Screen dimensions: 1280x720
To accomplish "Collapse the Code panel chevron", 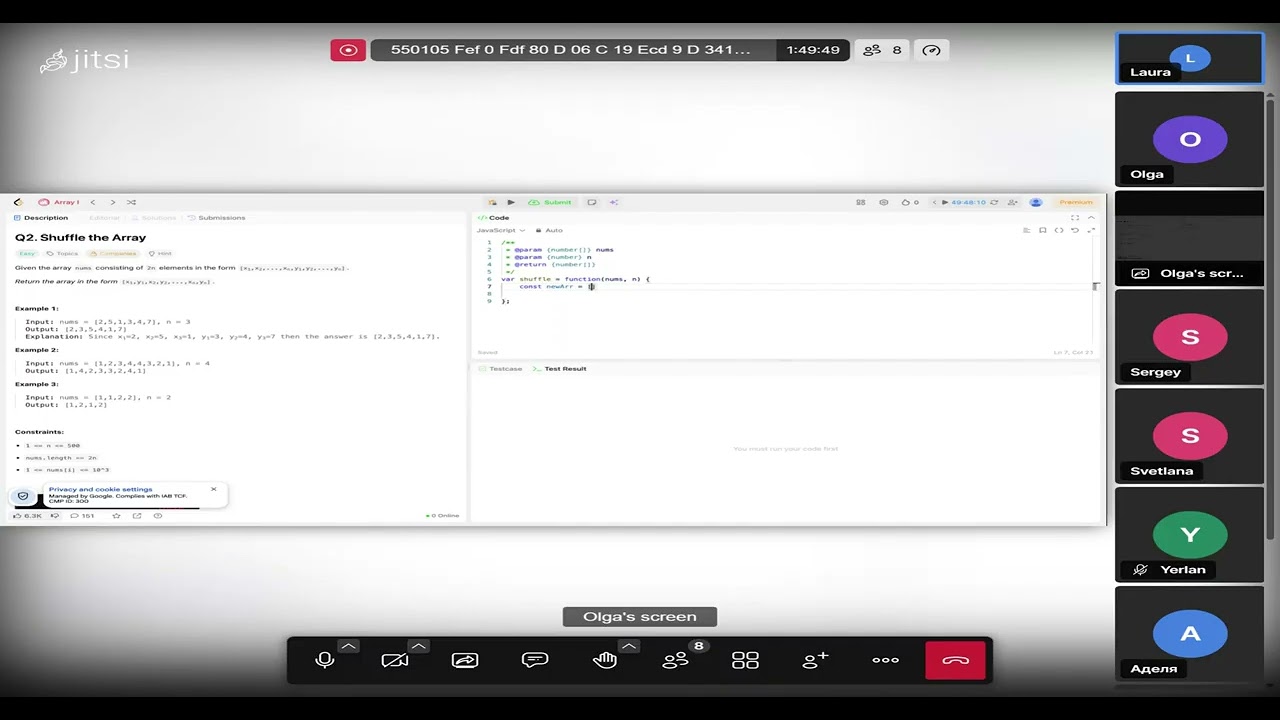I will click(x=1091, y=218).
